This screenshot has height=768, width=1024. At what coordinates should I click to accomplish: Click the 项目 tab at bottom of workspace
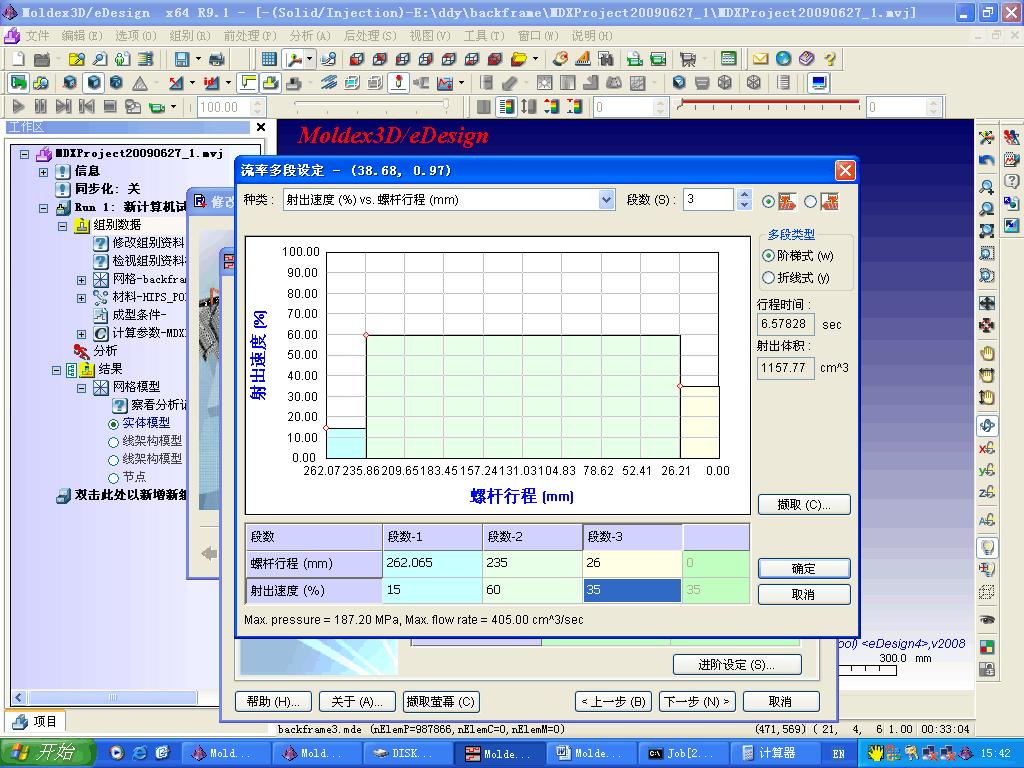pos(35,721)
